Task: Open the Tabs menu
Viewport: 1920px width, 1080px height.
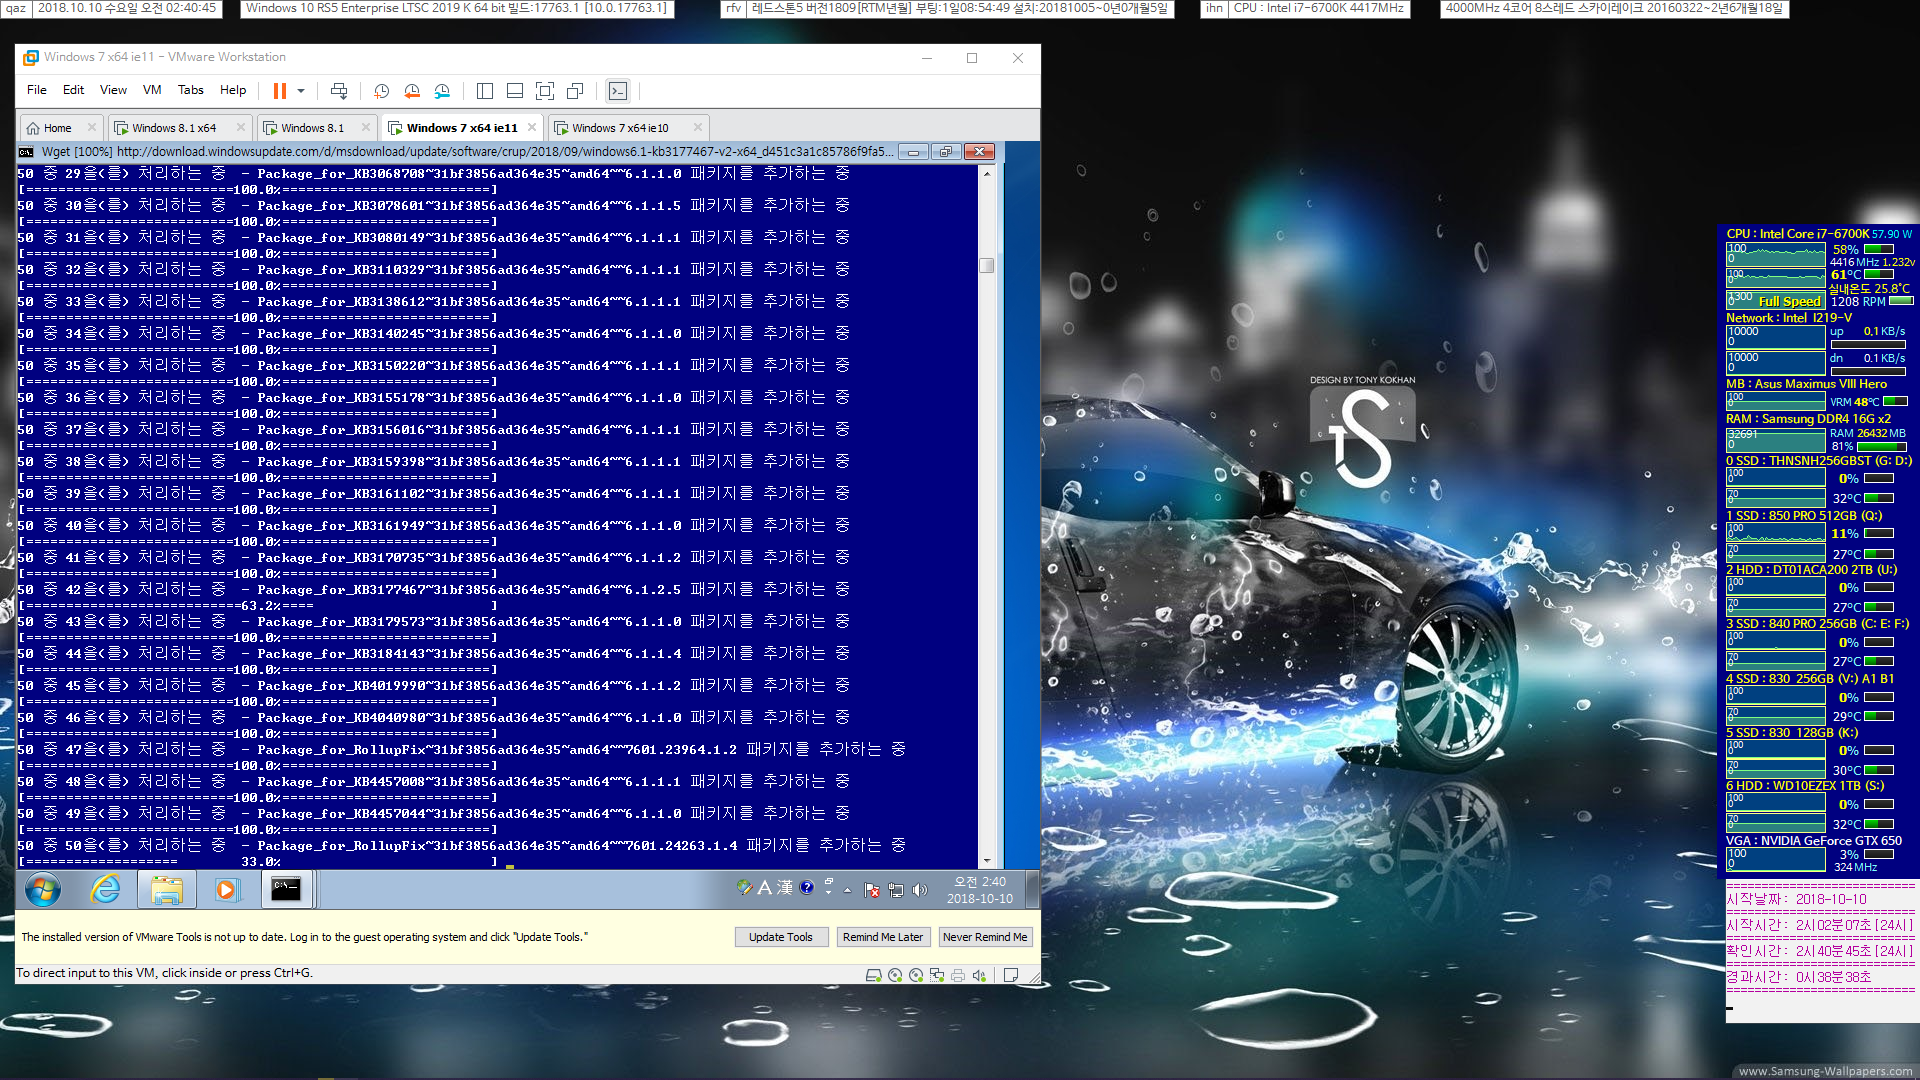Action: click(190, 90)
